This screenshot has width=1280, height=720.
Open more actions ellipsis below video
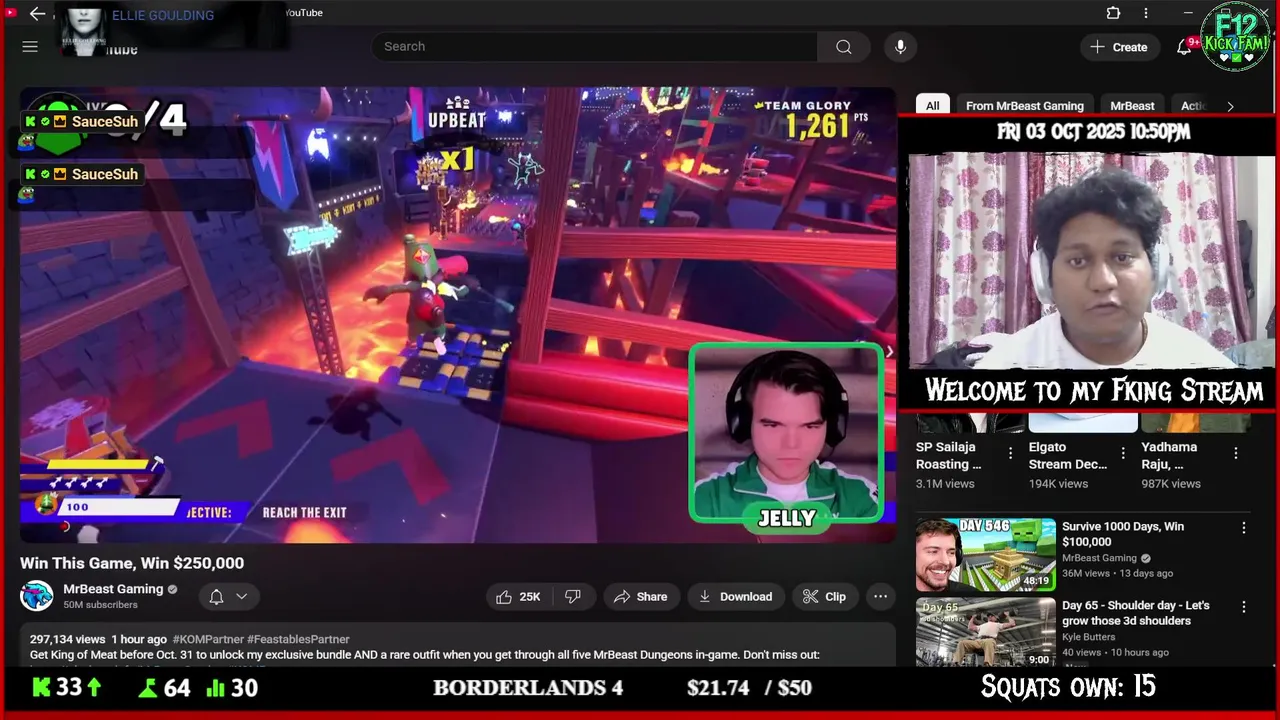880,596
